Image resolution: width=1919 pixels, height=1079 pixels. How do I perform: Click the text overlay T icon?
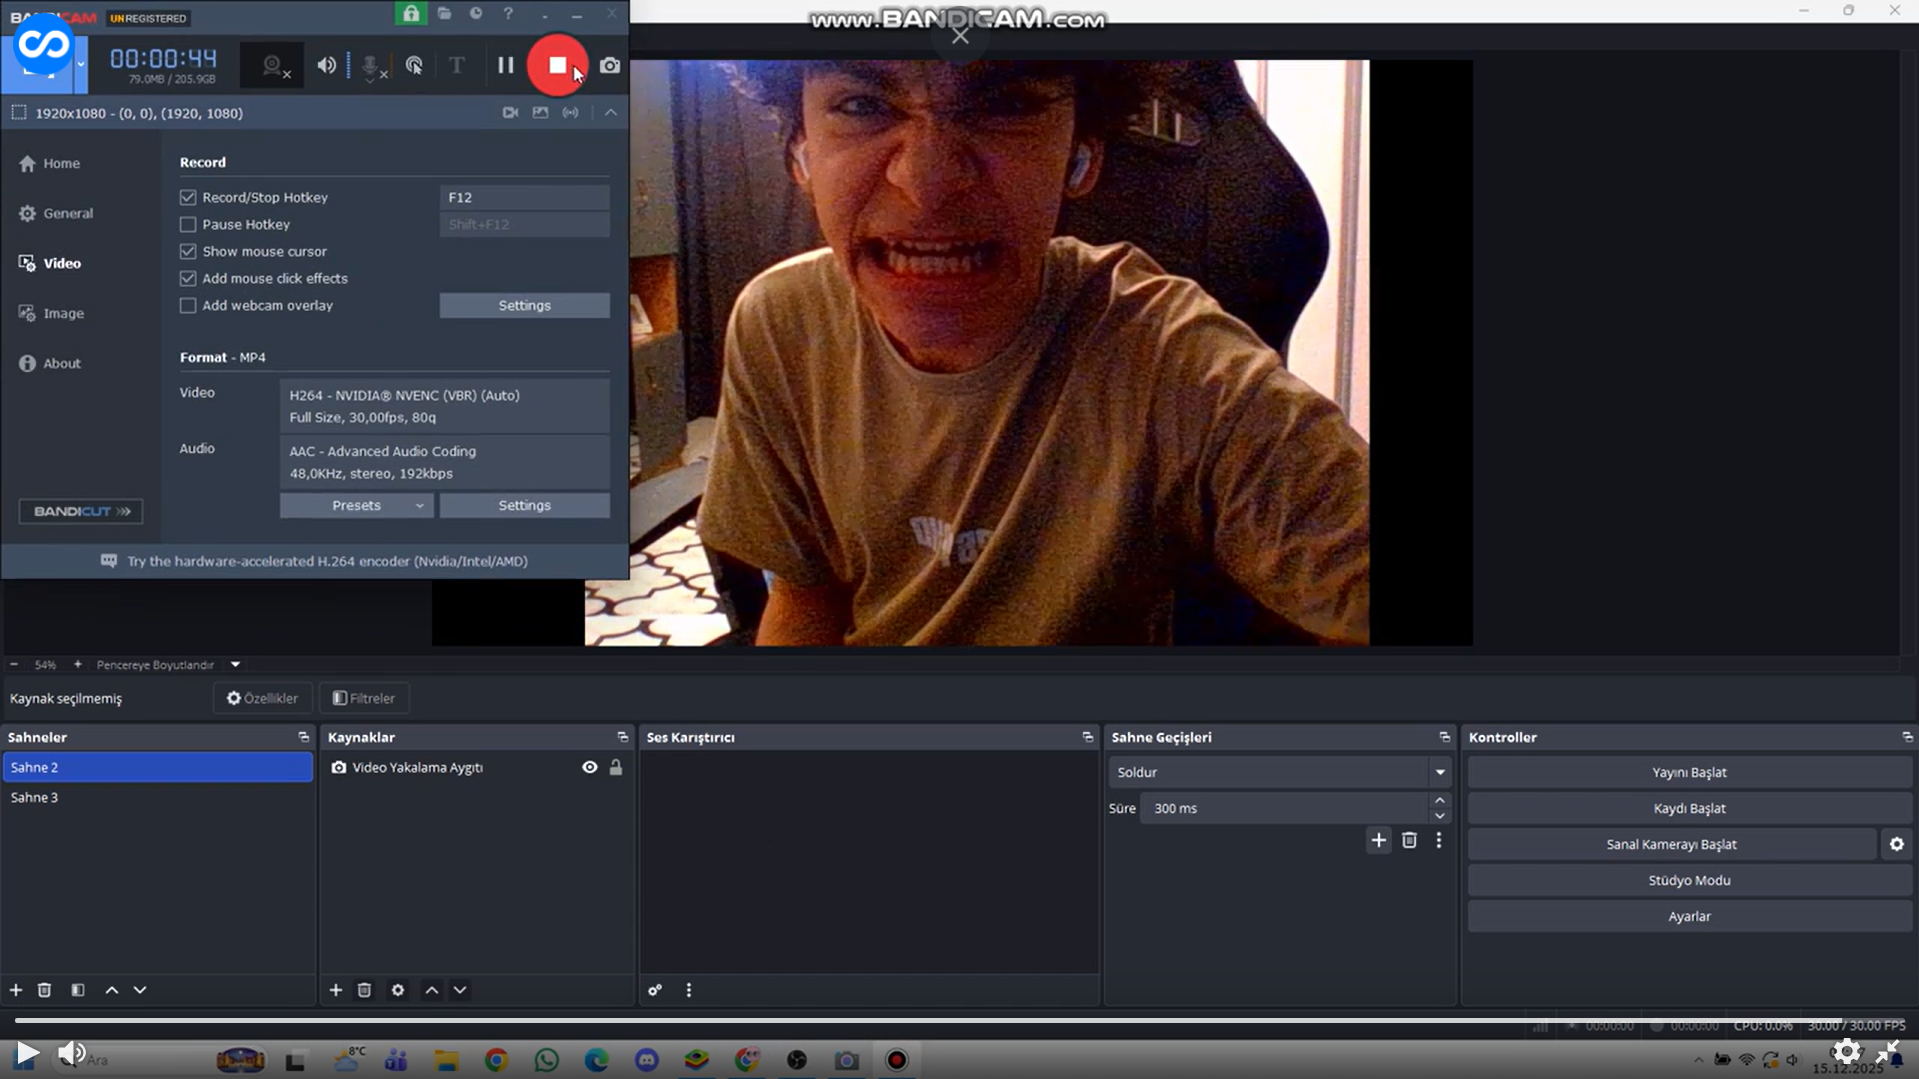point(456,65)
